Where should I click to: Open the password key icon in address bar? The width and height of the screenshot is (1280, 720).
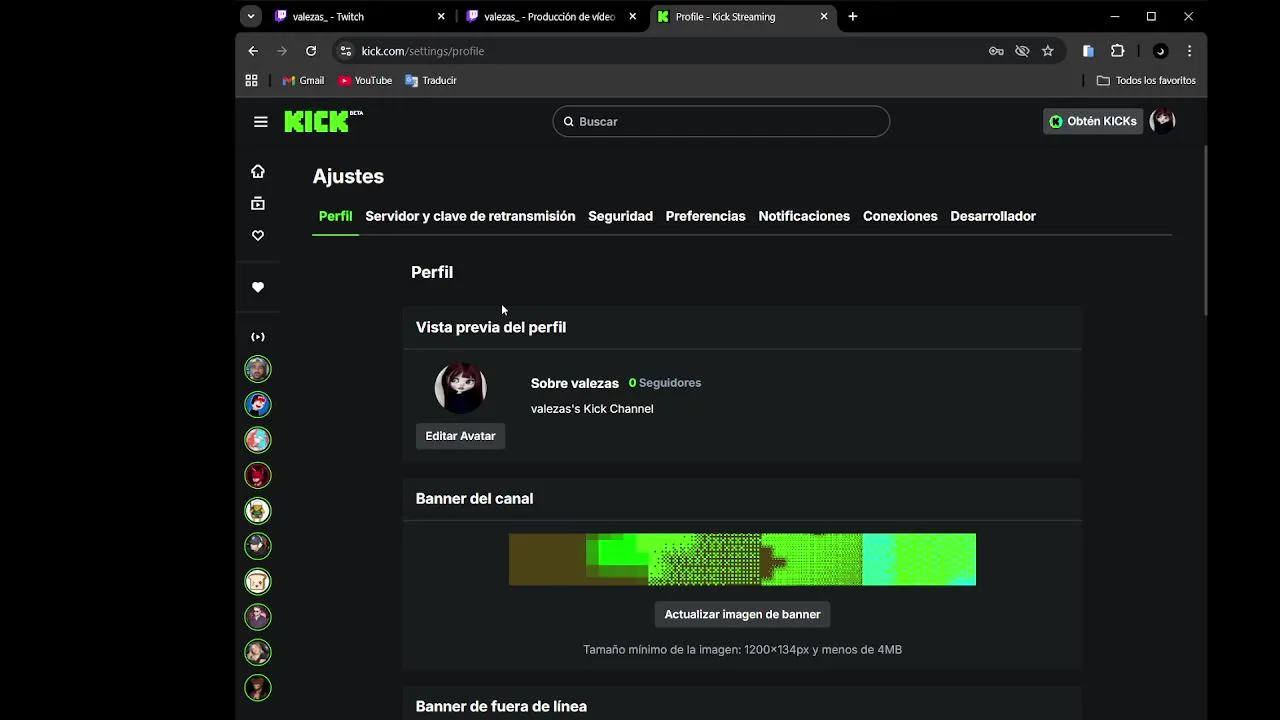[996, 51]
